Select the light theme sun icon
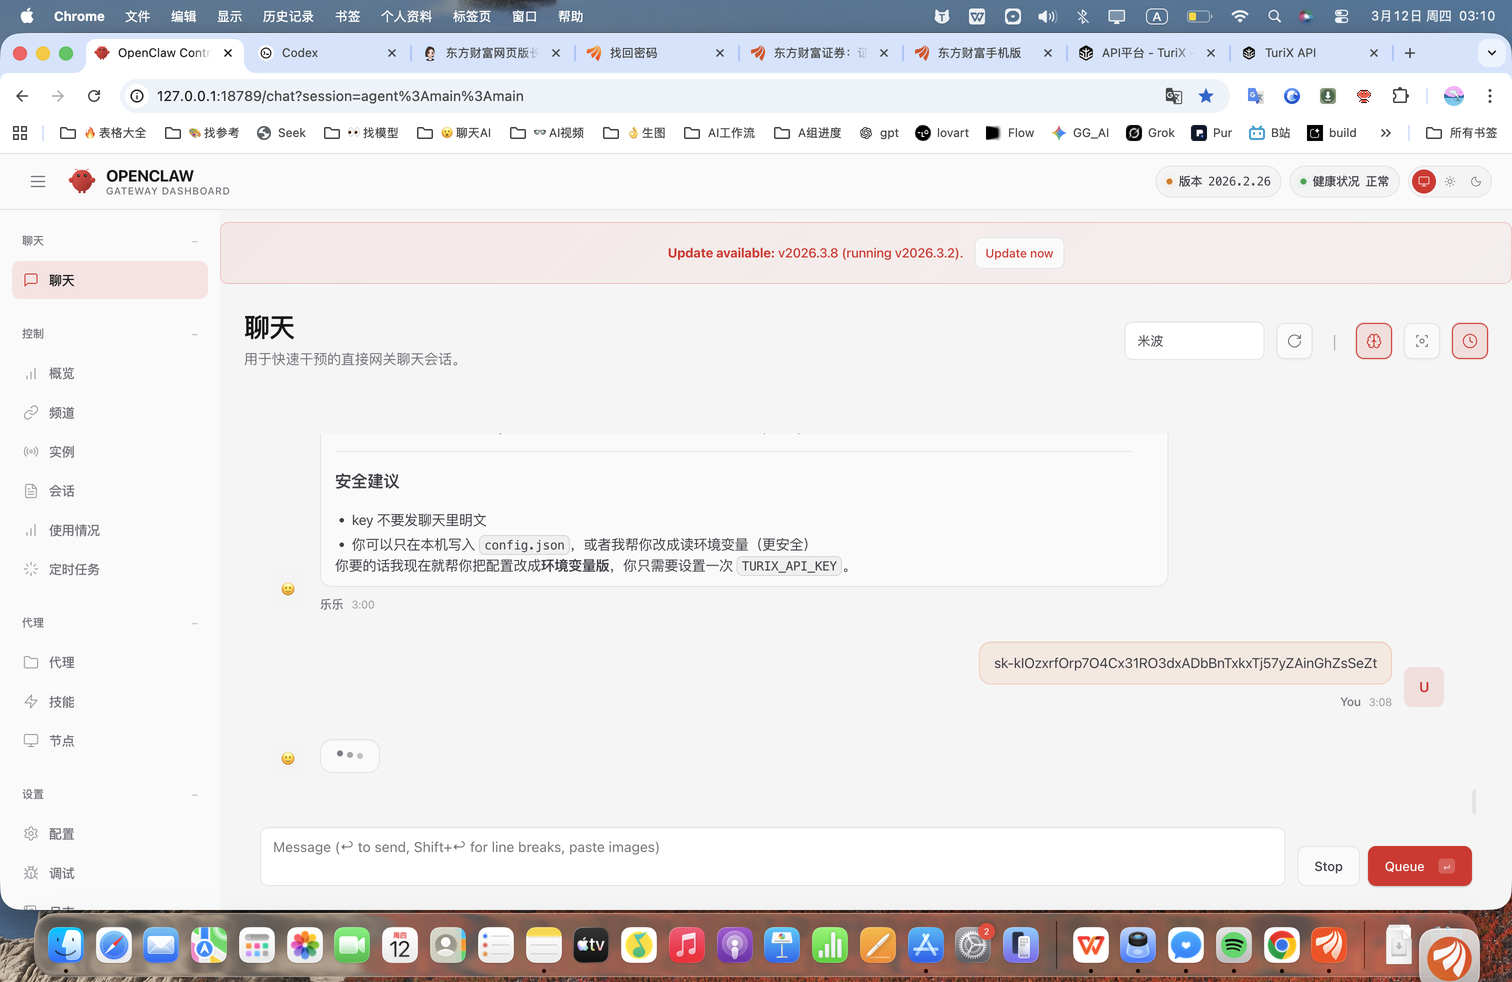Screen dimensions: 1512x982 pyautogui.click(x=1449, y=182)
